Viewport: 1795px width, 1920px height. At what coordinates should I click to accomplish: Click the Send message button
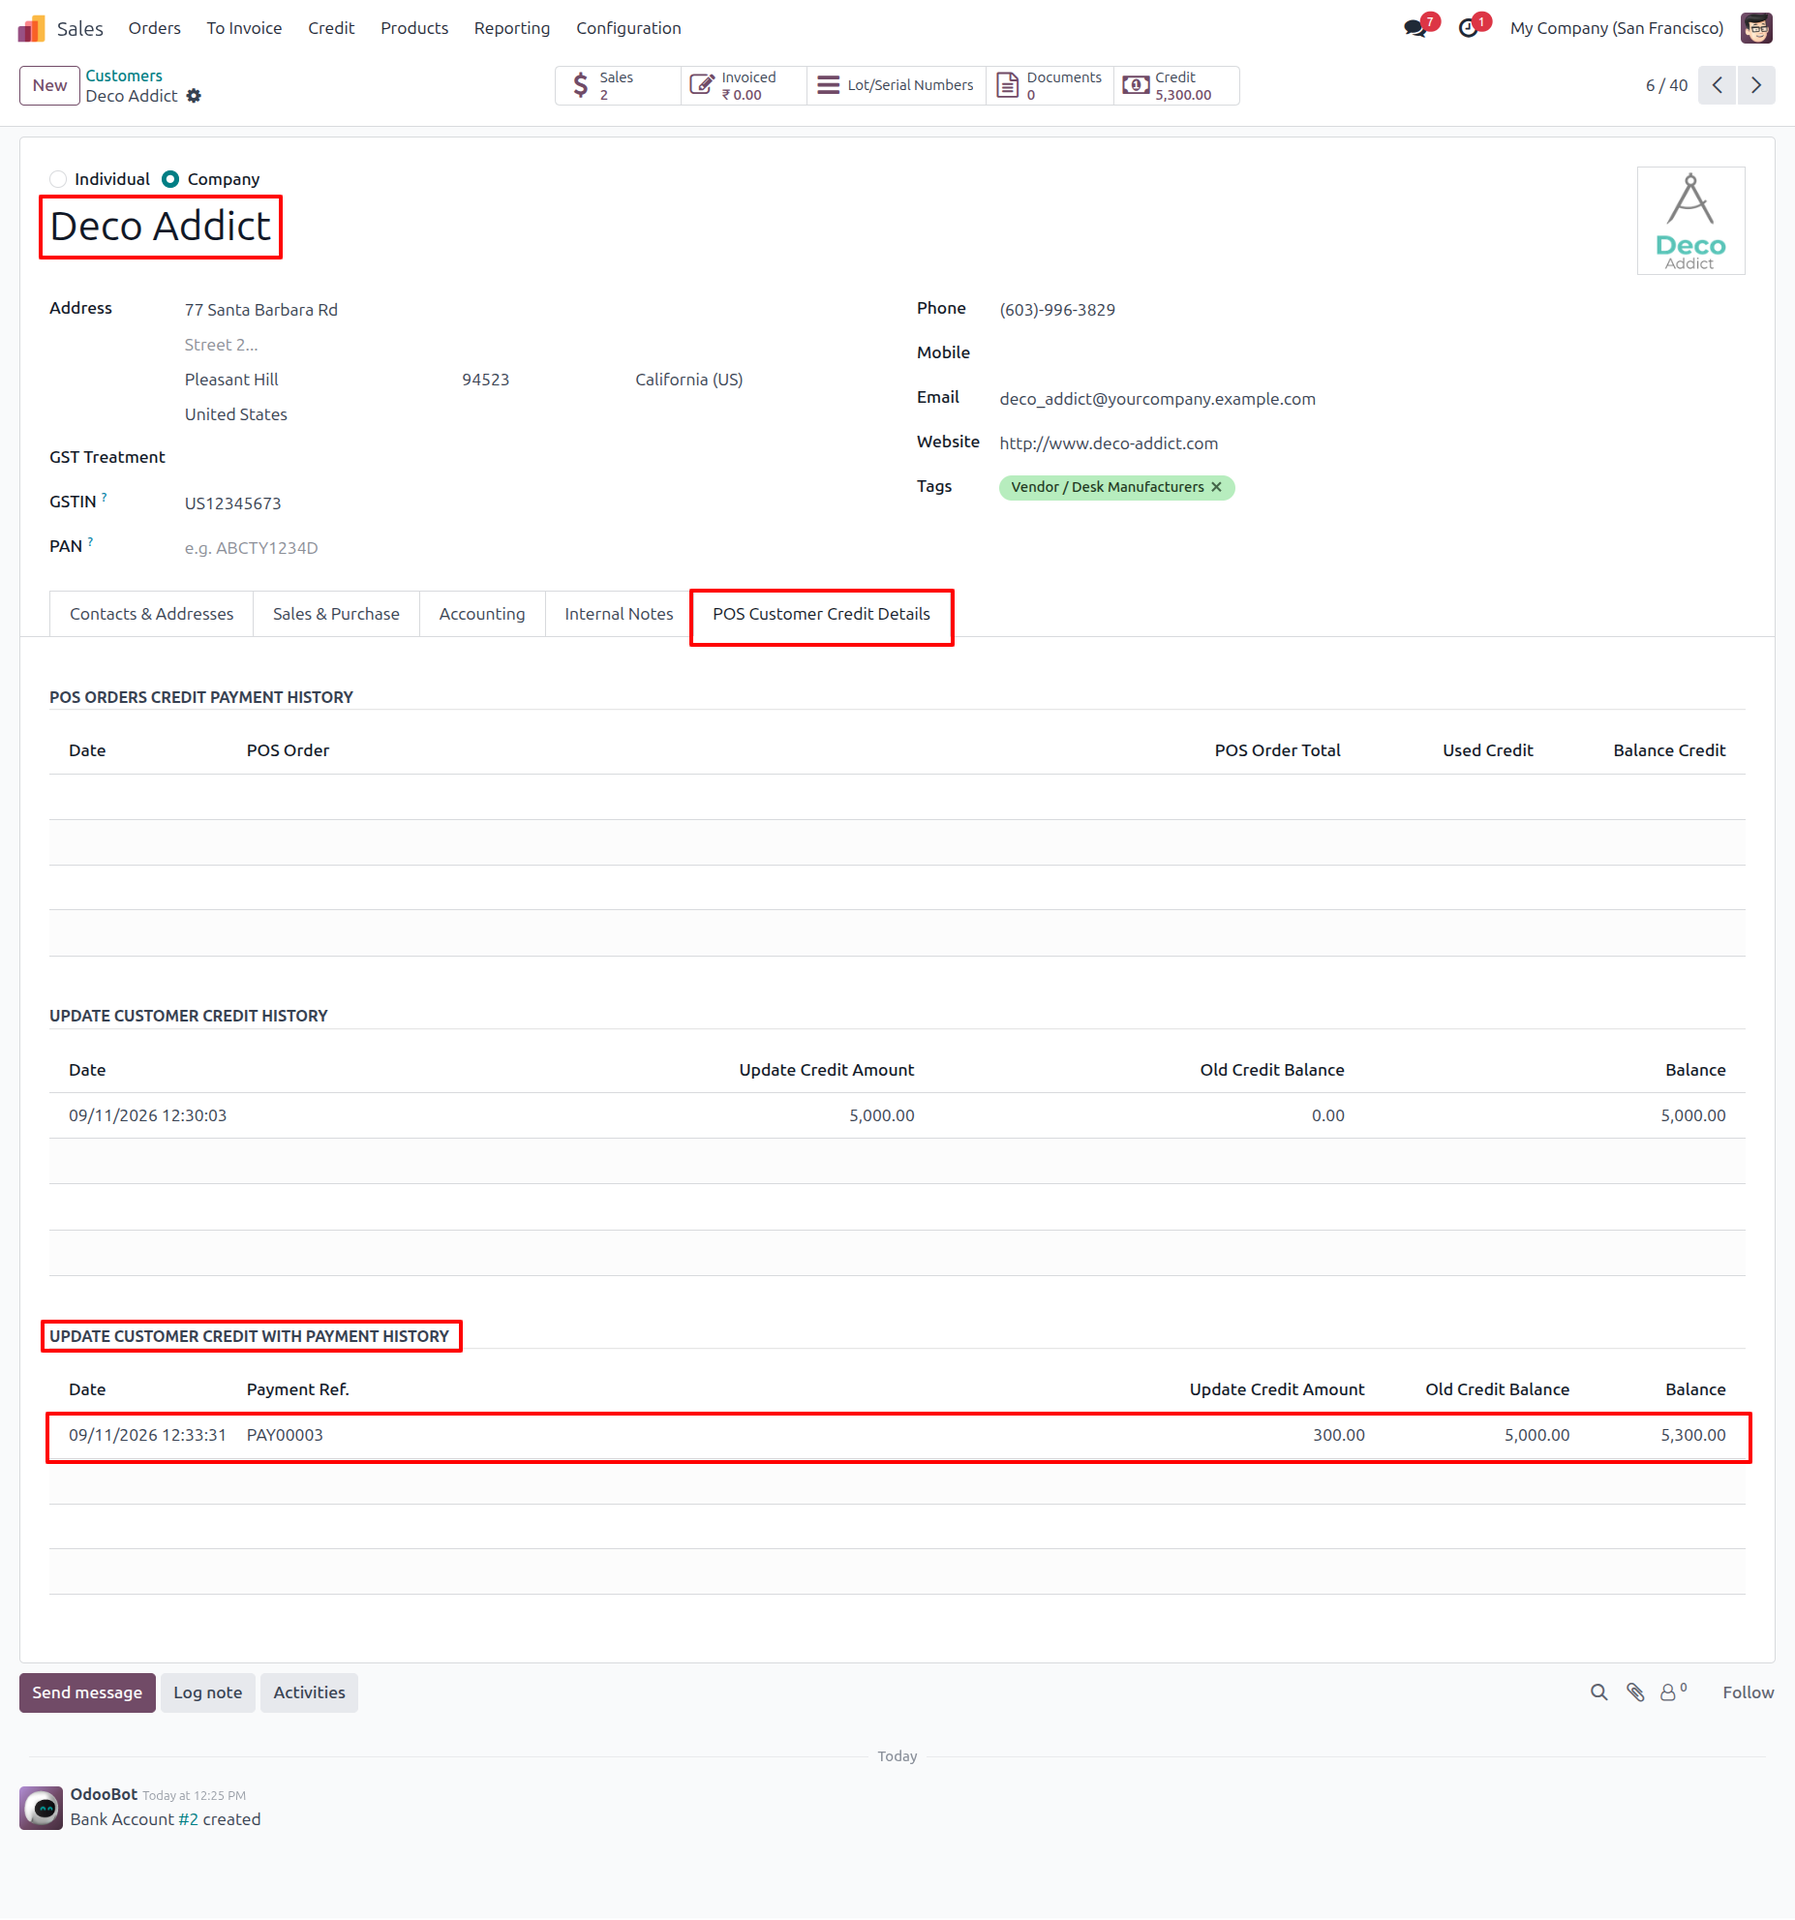pyautogui.click(x=87, y=1692)
